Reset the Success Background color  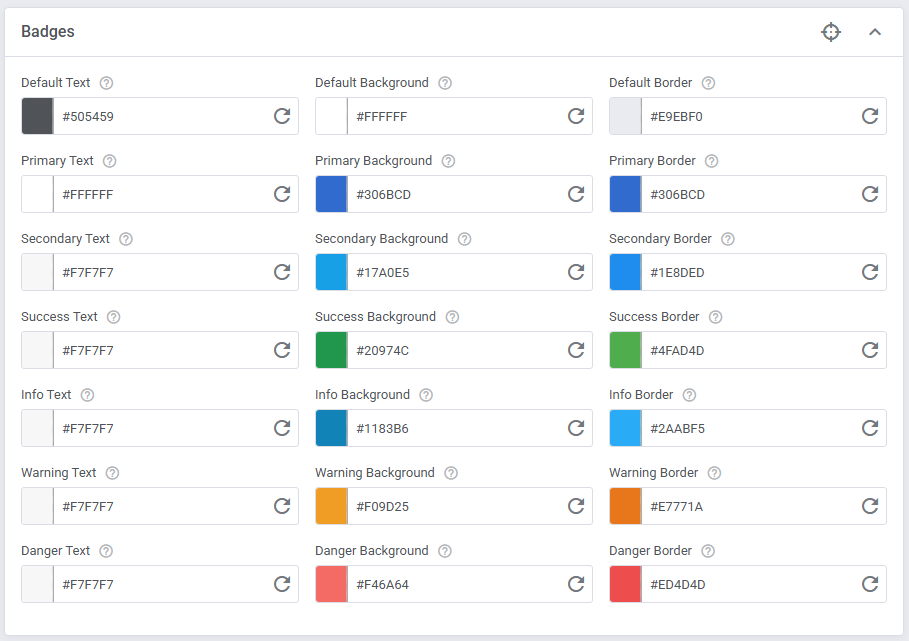pos(576,350)
